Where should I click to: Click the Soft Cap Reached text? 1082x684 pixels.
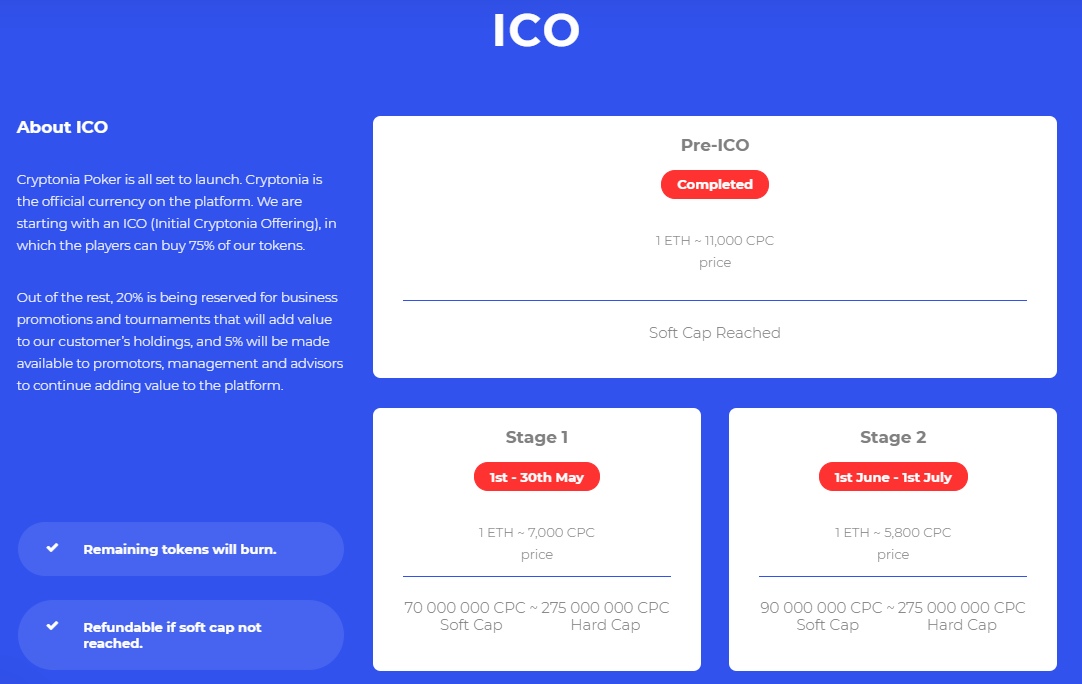click(x=714, y=333)
